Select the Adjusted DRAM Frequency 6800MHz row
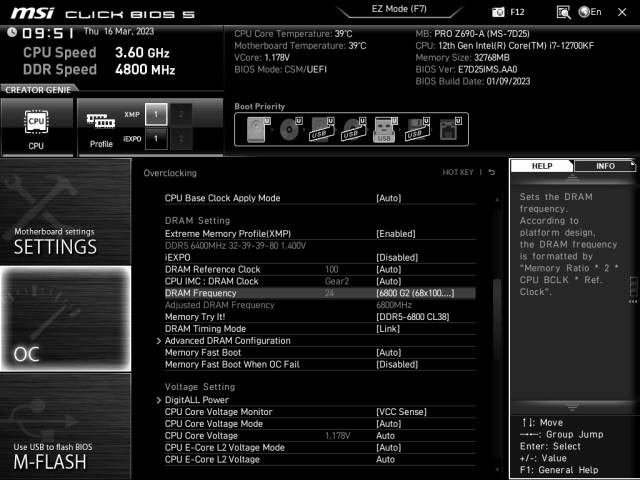Image resolution: width=640 pixels, height=480 pixels. (320, 305)
